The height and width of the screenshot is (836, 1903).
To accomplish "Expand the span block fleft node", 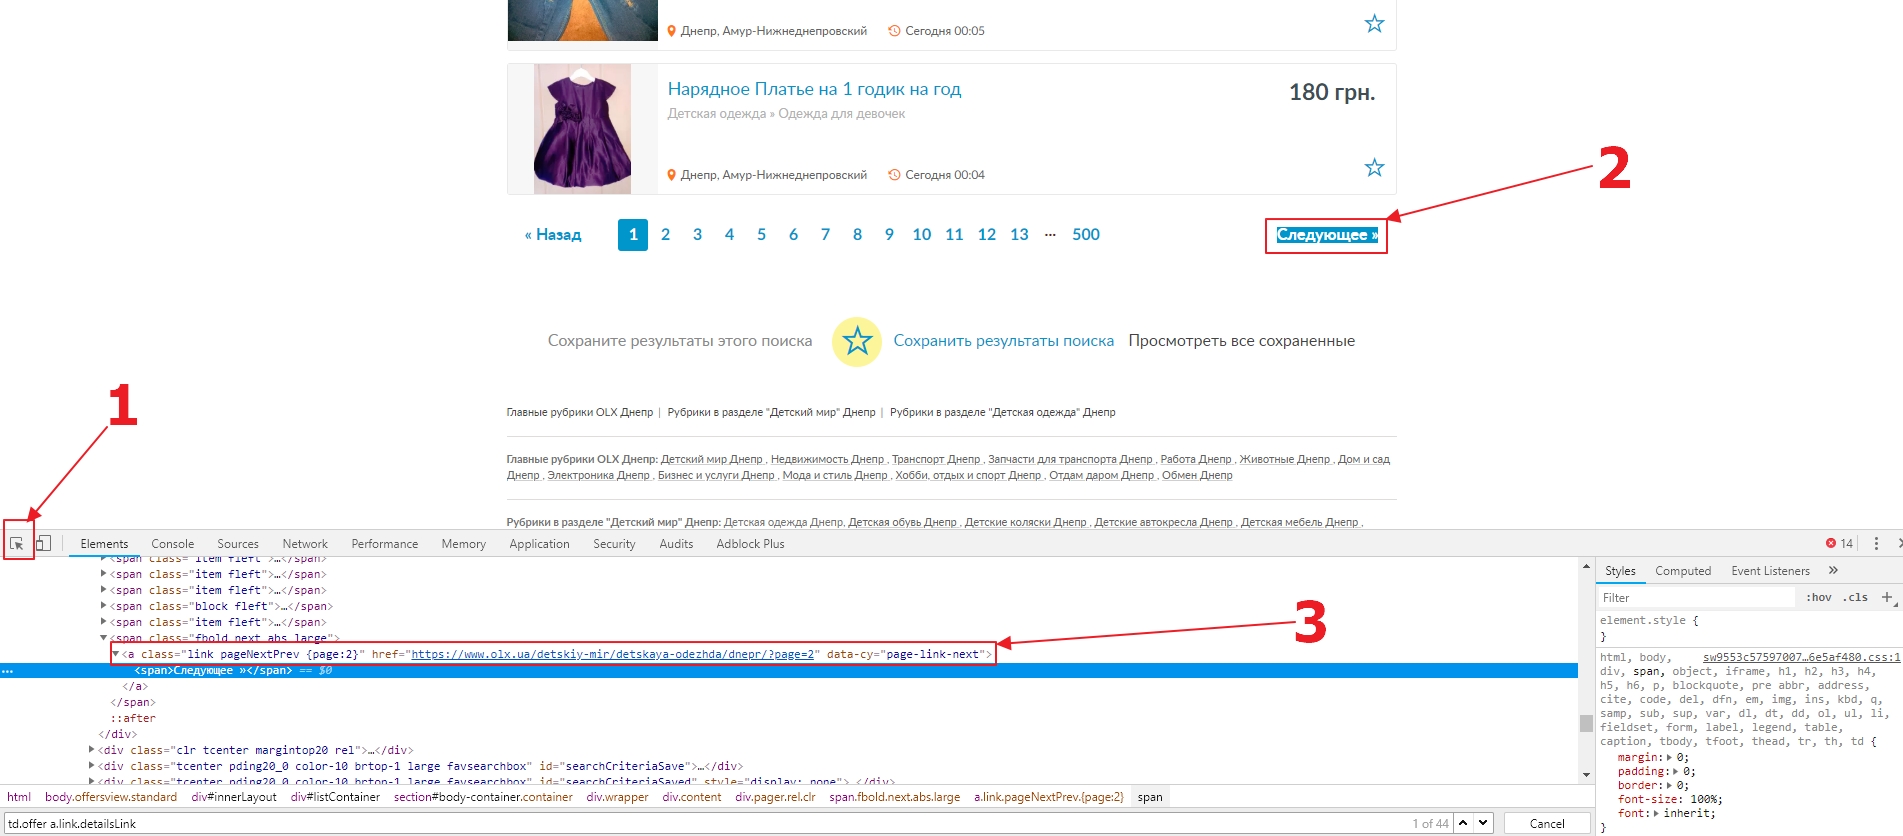I will [x=103, y=606].
